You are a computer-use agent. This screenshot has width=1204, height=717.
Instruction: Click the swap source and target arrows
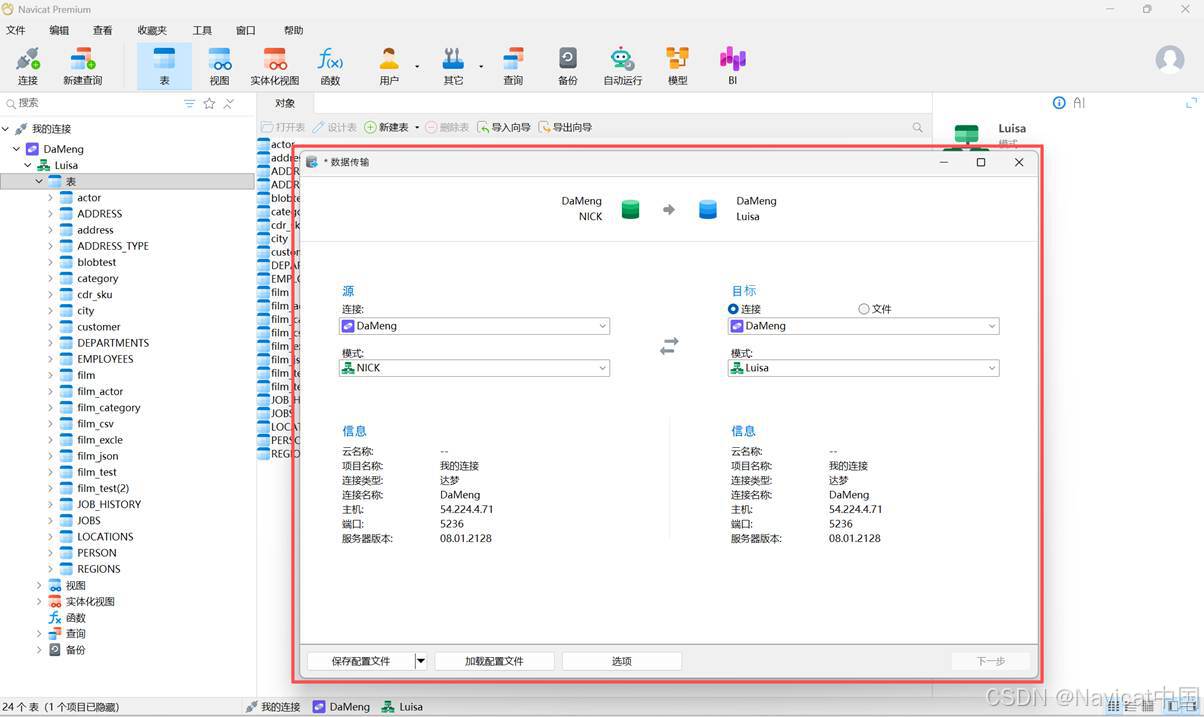(x=669, y=346)
